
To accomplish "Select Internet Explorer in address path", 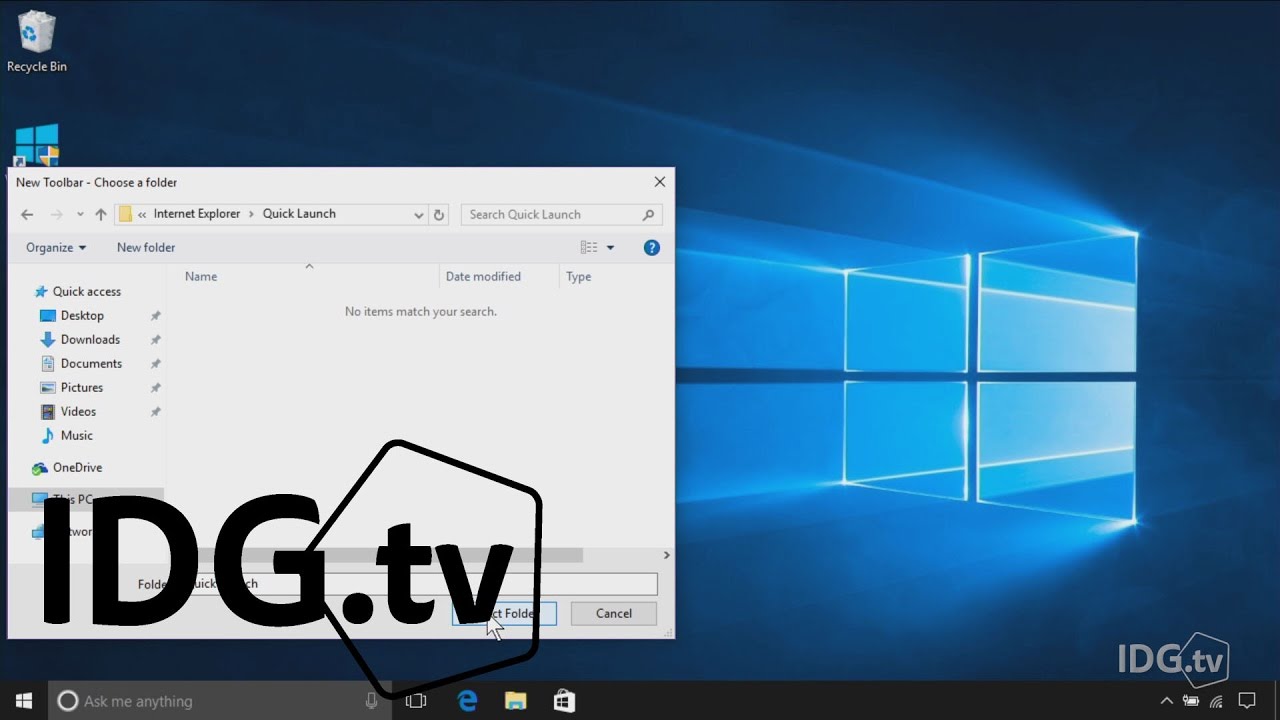I will click(x=197, y=214).
